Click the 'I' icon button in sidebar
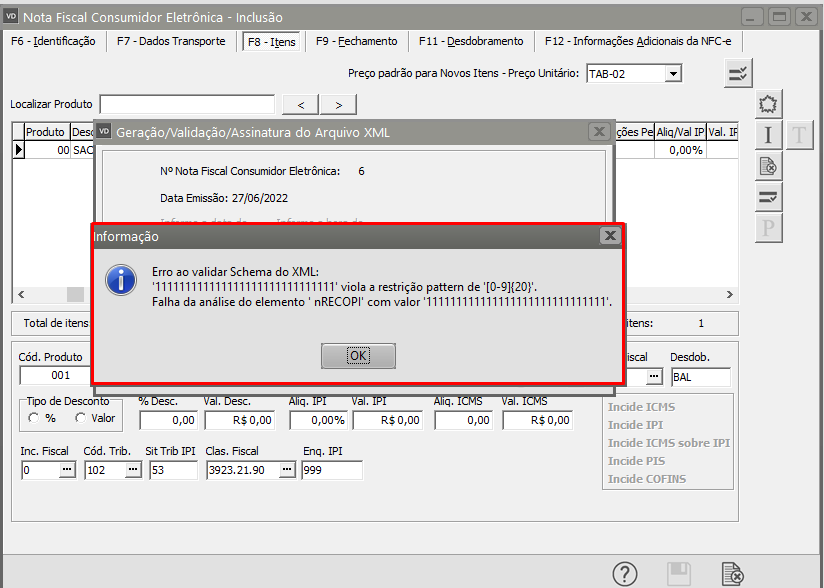Viewport: 824px width, 588px height. (768, 135)
